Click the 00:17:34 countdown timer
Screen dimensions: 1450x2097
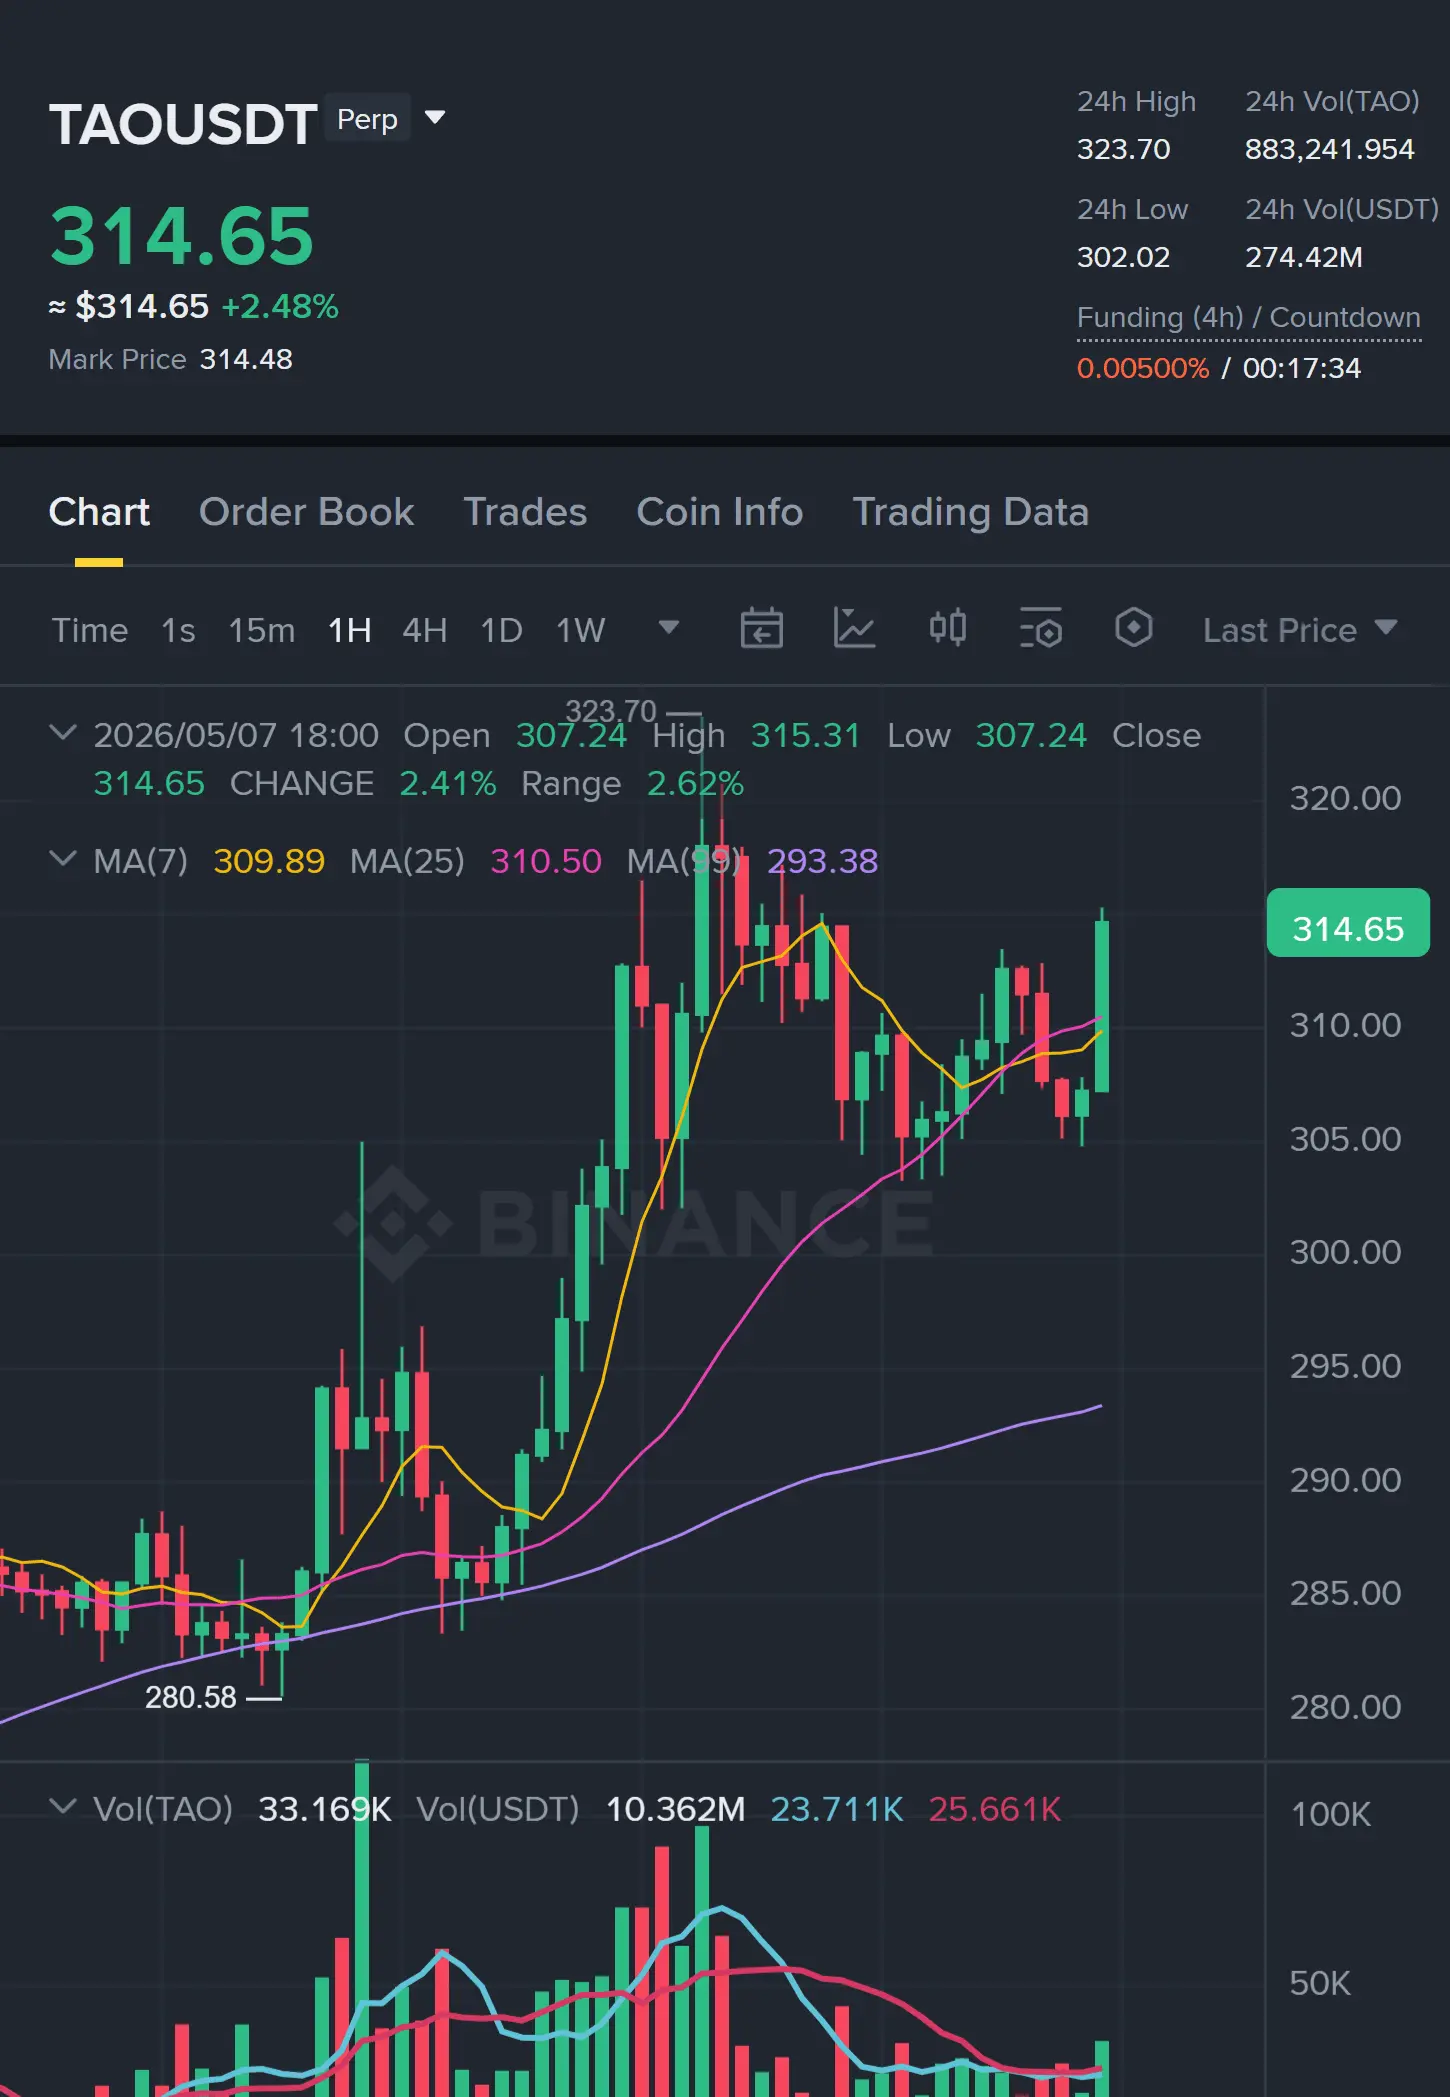[1302, 368]
